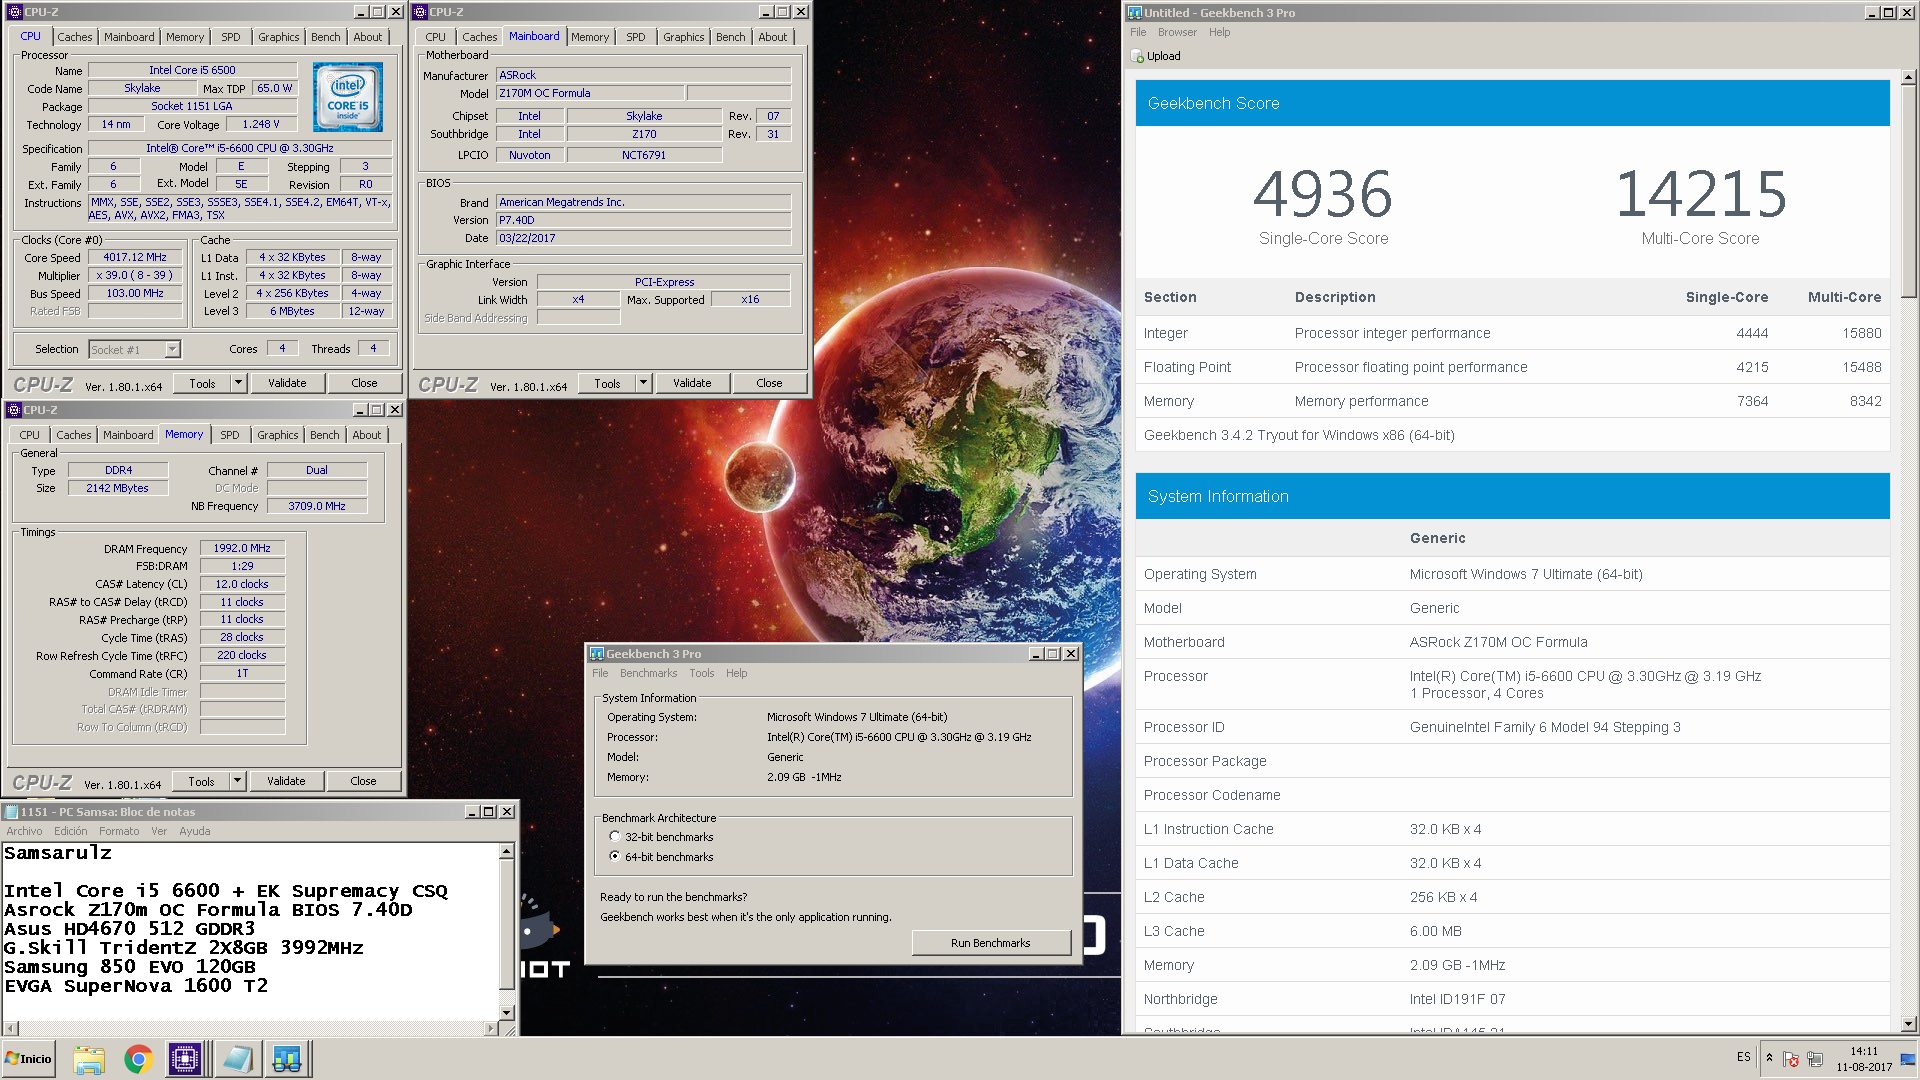
Task: Click Validate in the CPU tab window
Action: [x=287, y=383]
